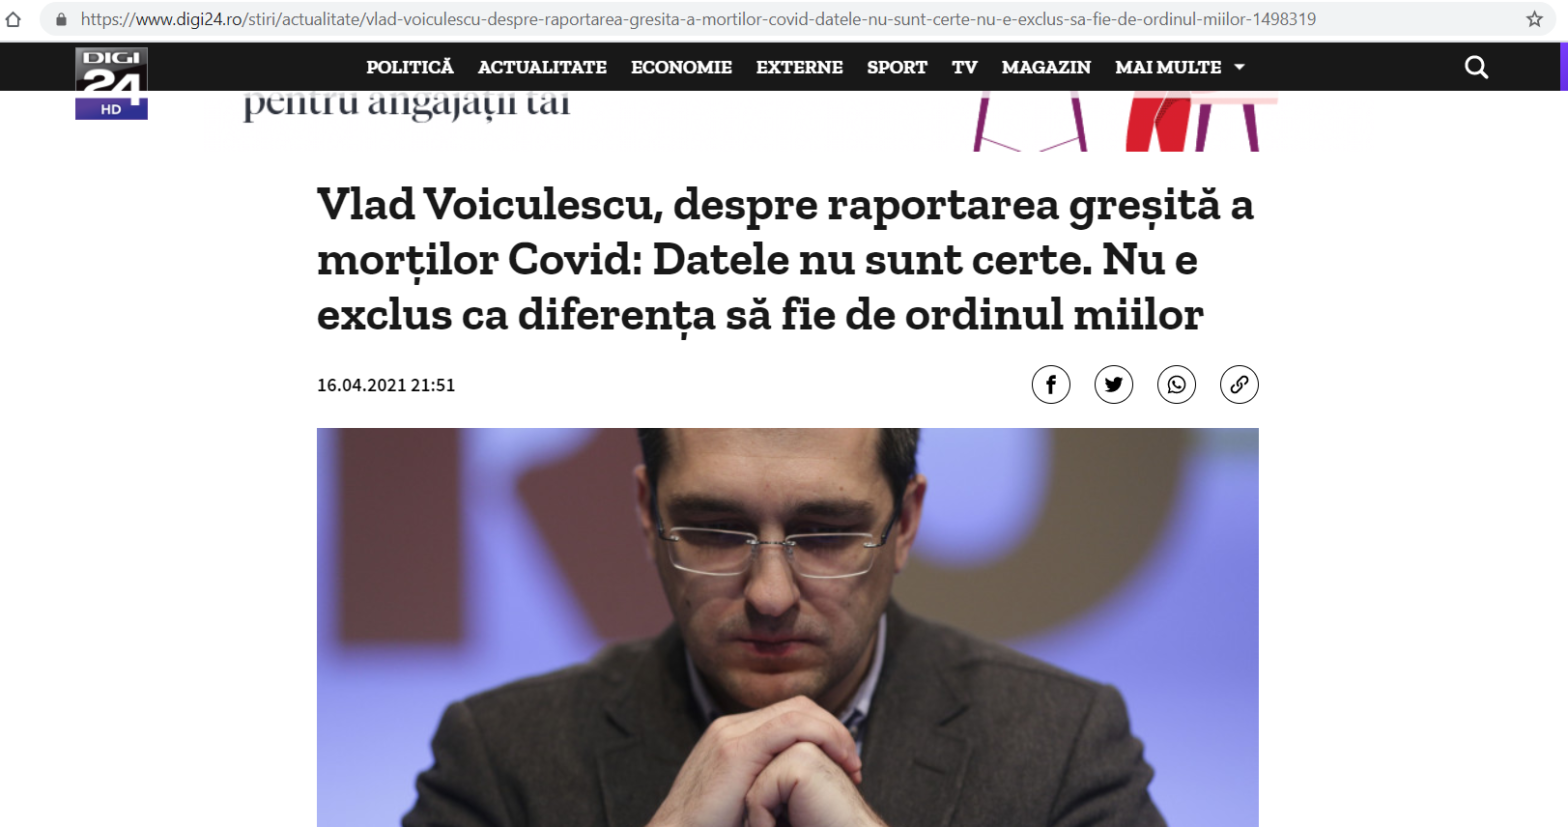This screenshot has height=827, width=1568.
Task: Share article on Facebook
Action: click(x=1051, y=385)
